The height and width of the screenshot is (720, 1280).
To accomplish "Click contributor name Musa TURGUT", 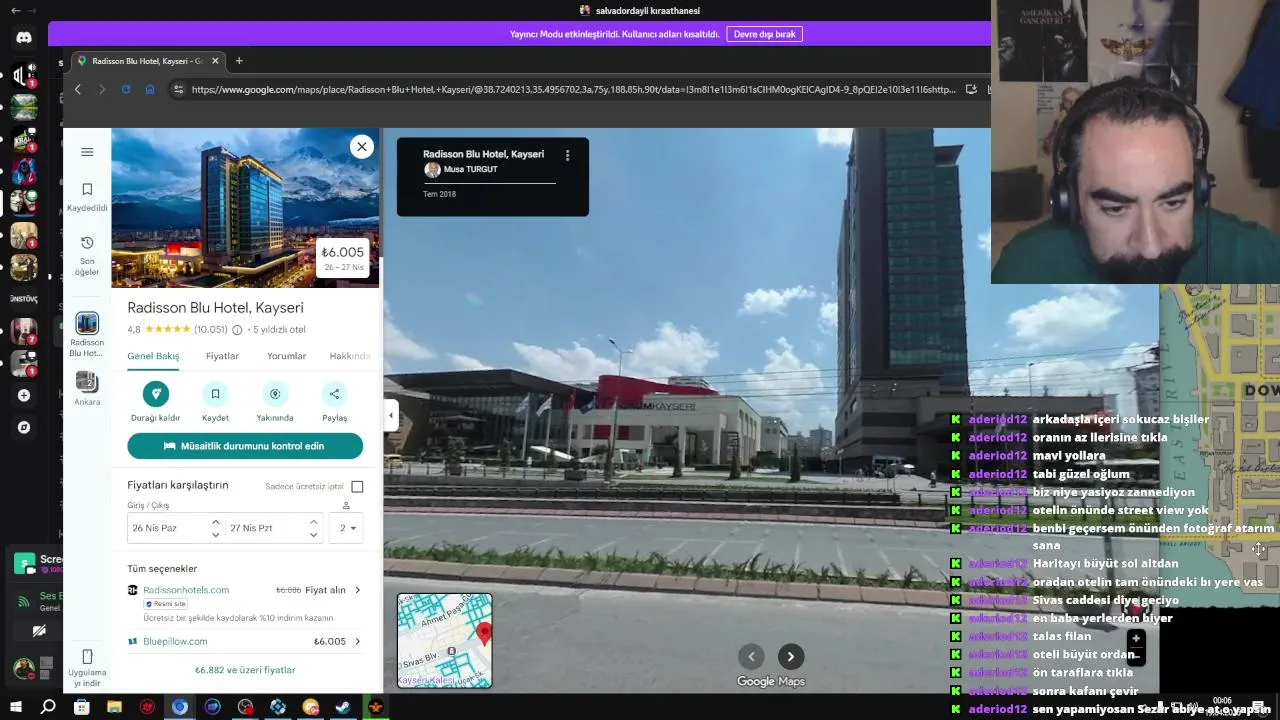I will pyautogui.click(x=470, y=169).
